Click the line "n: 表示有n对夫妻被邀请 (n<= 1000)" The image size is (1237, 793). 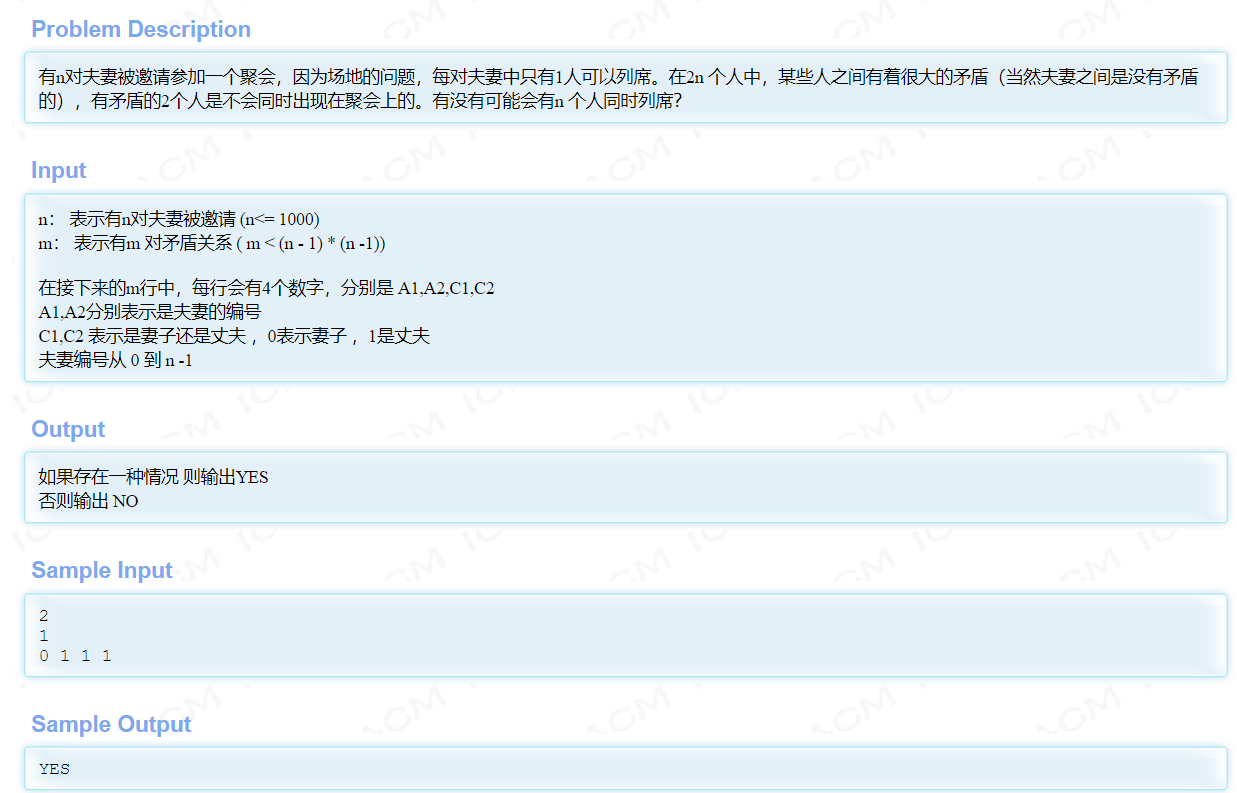[179, 219]
